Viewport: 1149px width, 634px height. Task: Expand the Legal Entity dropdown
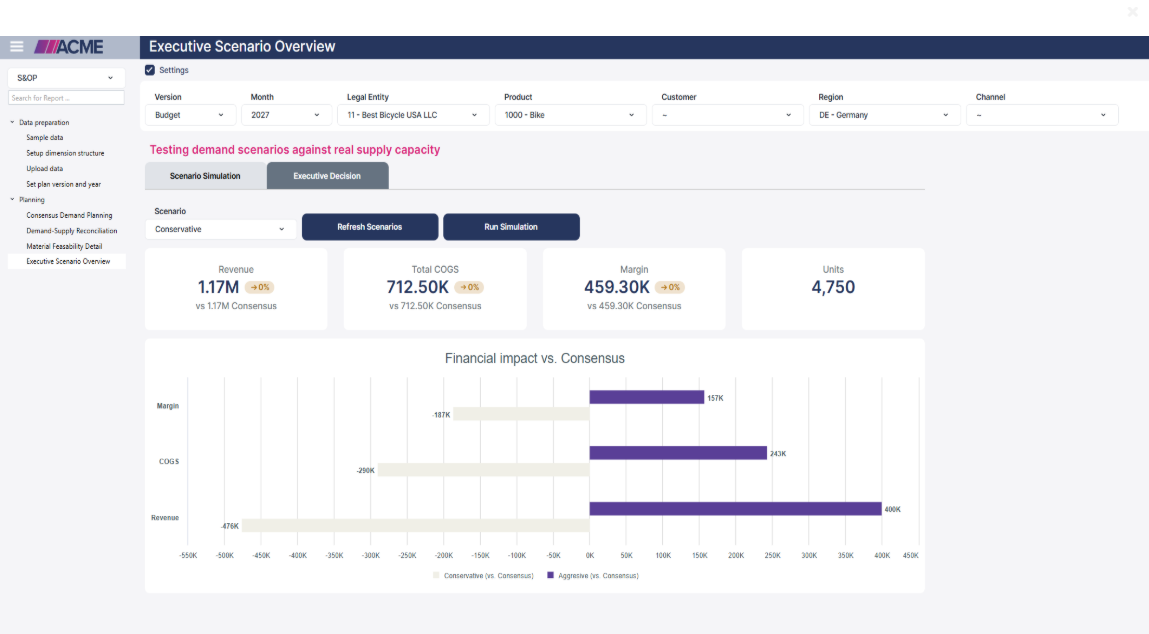click(413, 115)
